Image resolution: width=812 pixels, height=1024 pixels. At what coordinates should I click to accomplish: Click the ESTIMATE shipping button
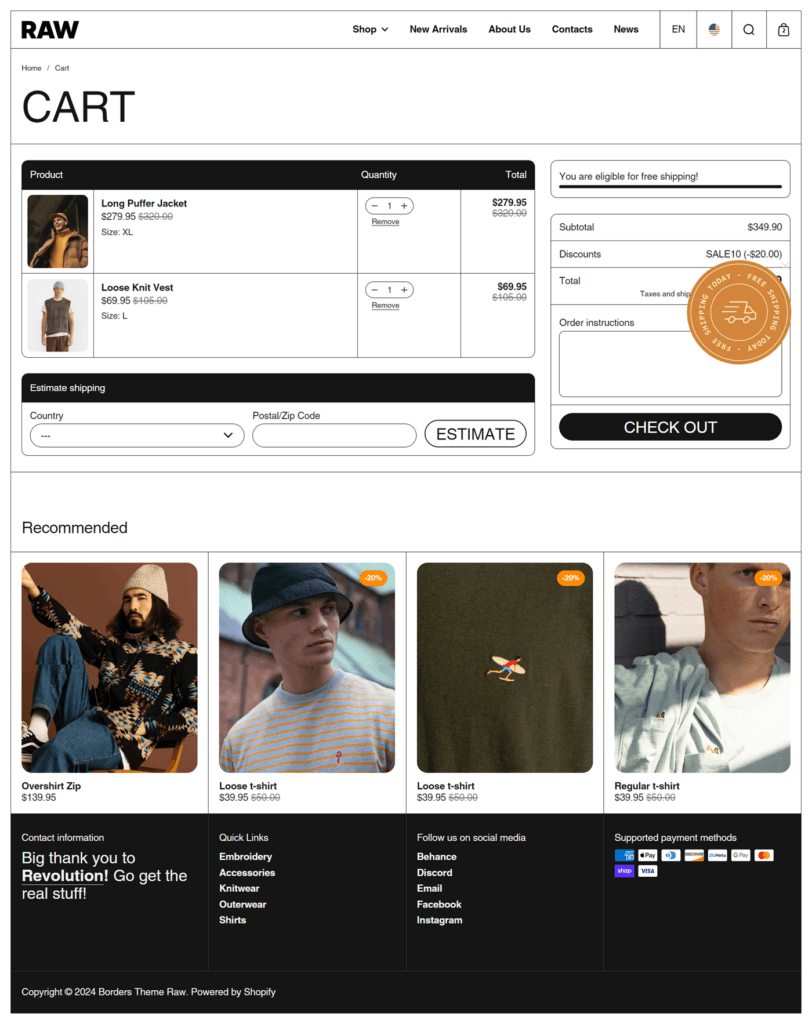click(x=476, y=434)
